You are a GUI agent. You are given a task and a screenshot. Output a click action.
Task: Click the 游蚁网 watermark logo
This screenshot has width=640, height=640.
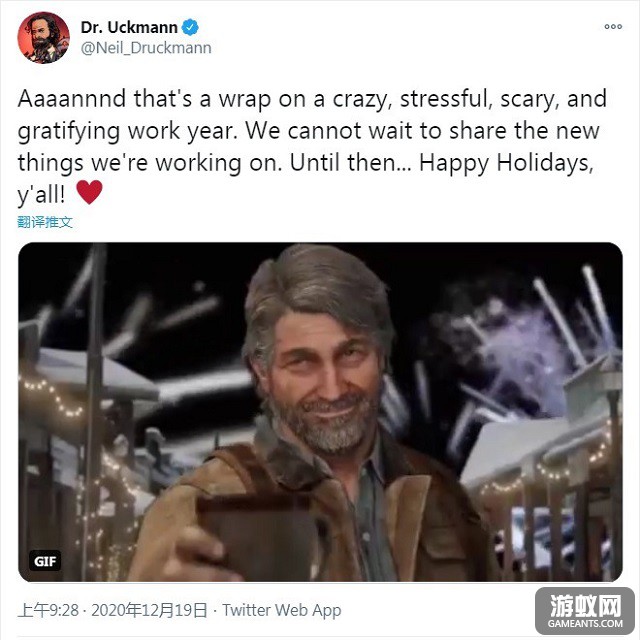[x=585, y=606]
